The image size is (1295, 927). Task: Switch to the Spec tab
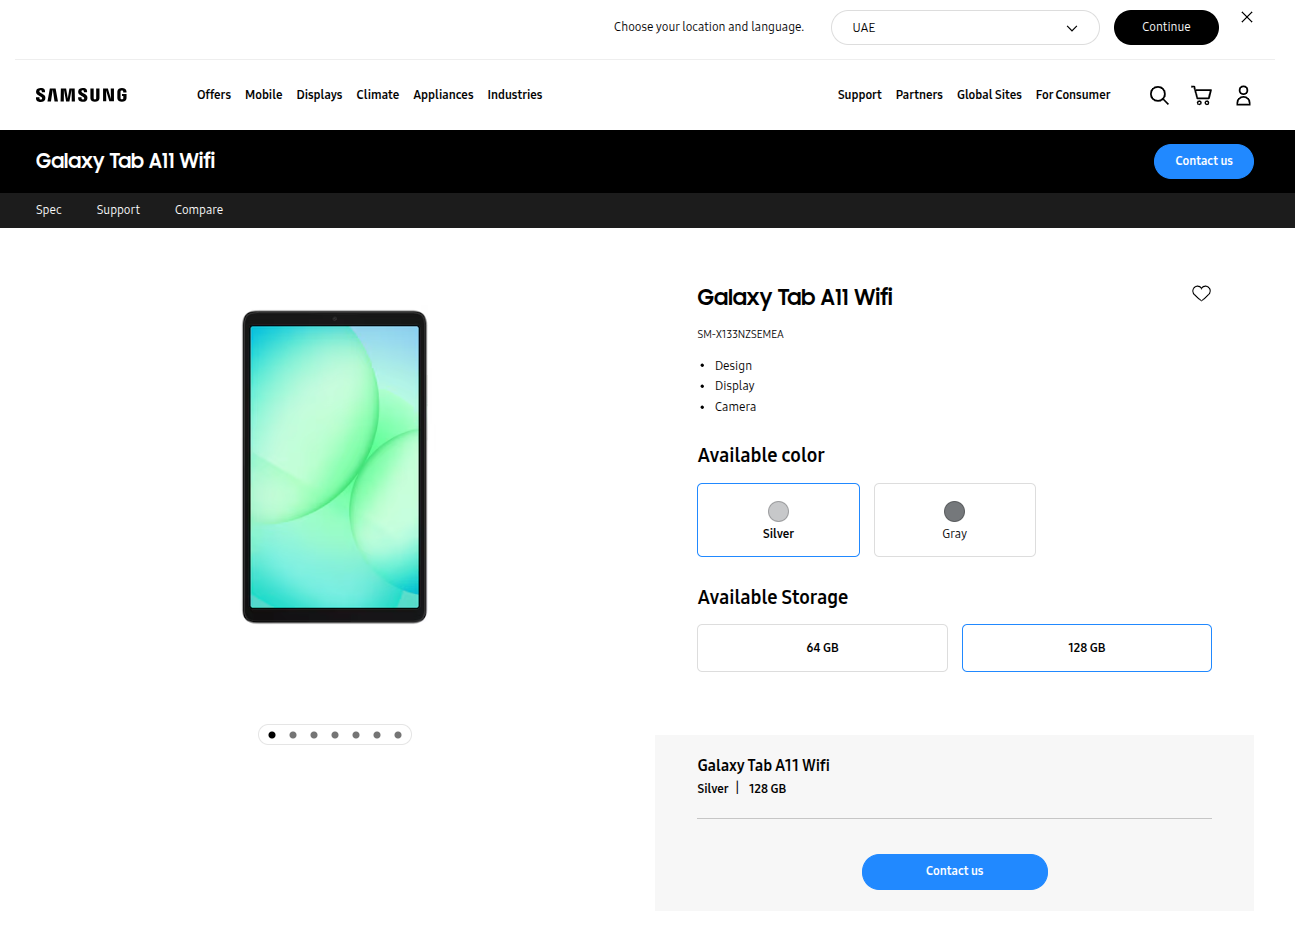click(x=49, y=210)
